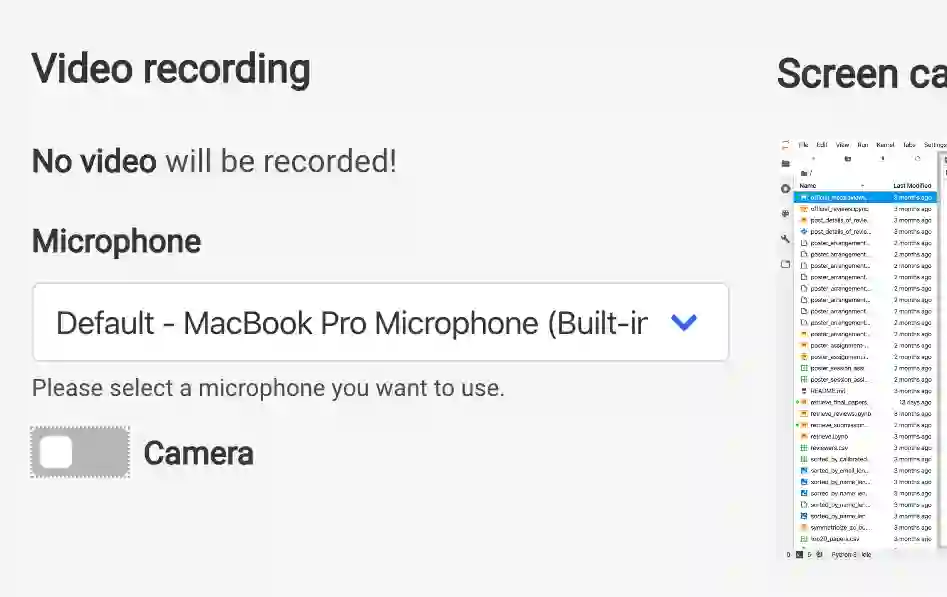Toggle the Camera switch on
The height and width of the screenshot is (597, 947).
[80, 453]
